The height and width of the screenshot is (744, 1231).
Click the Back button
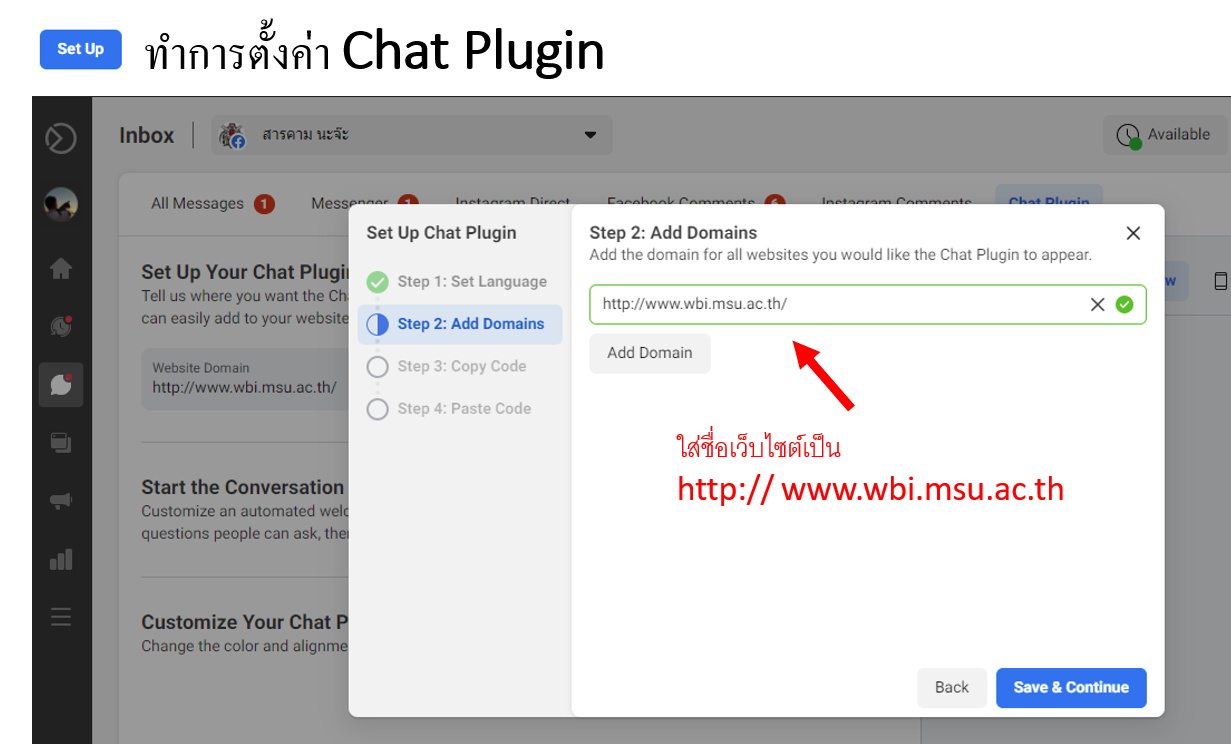952,688
